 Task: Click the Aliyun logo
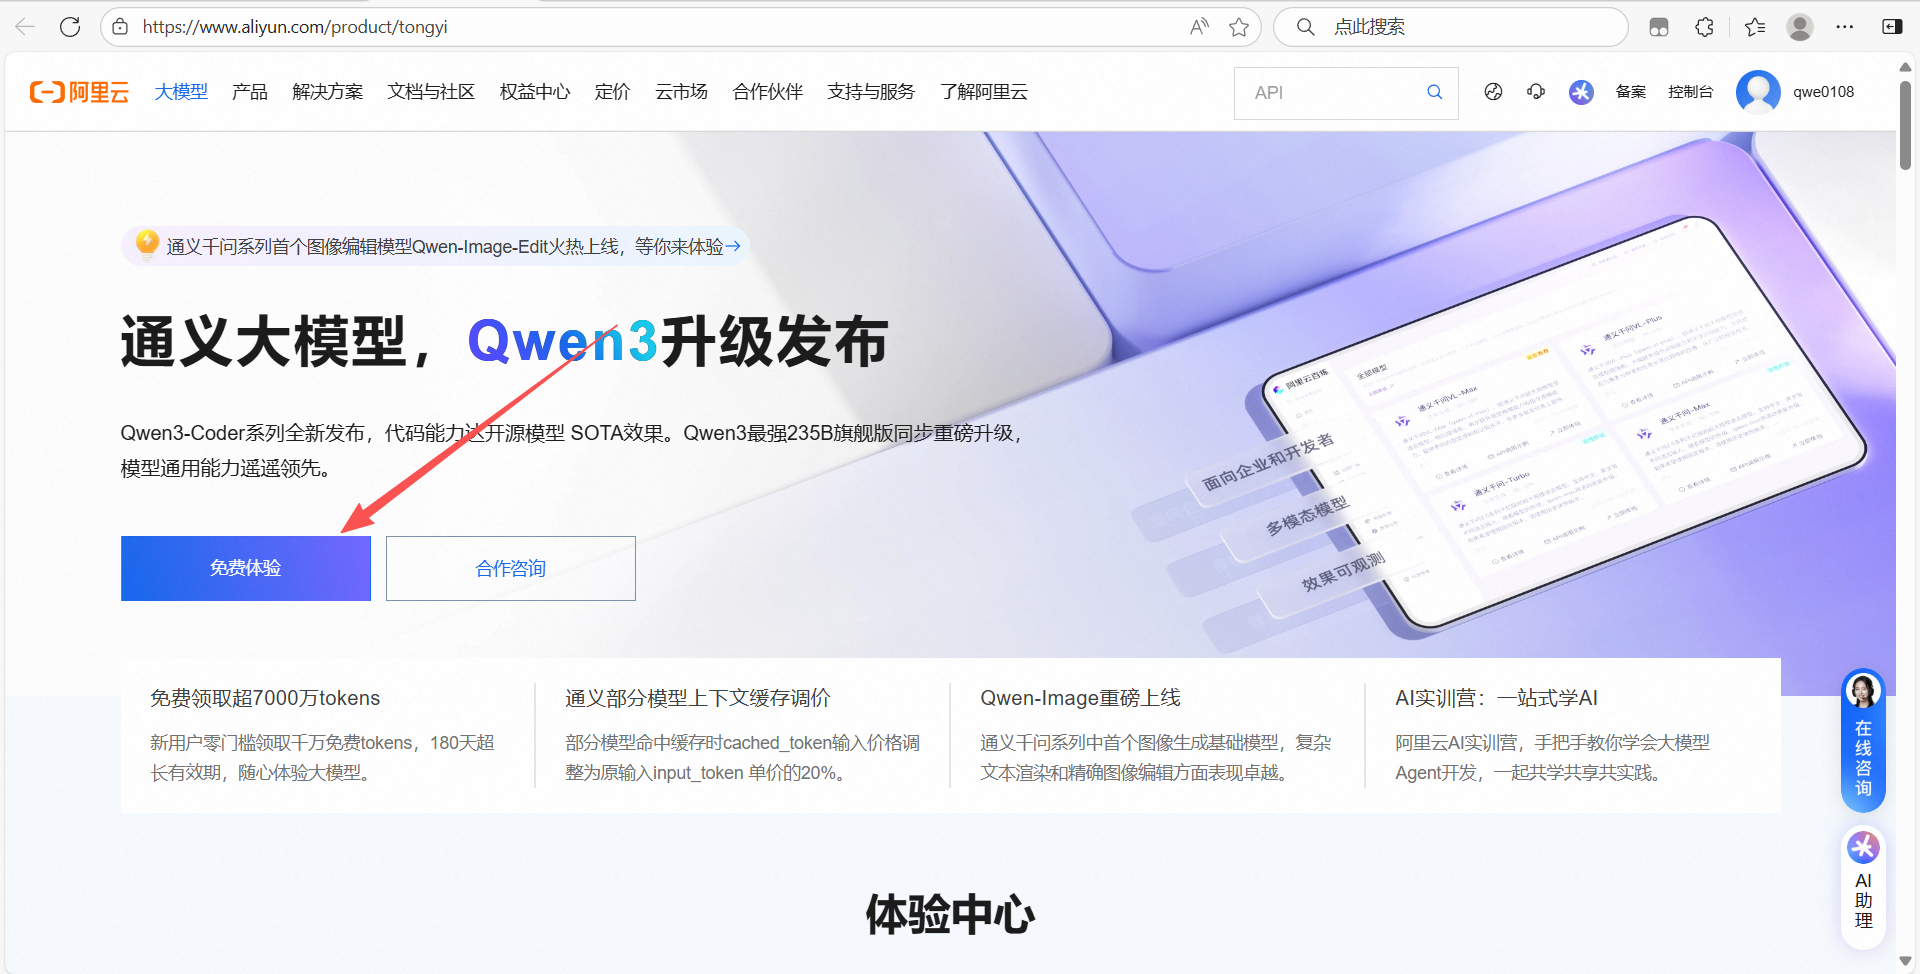pyautogui.click(x=79, y=92)
